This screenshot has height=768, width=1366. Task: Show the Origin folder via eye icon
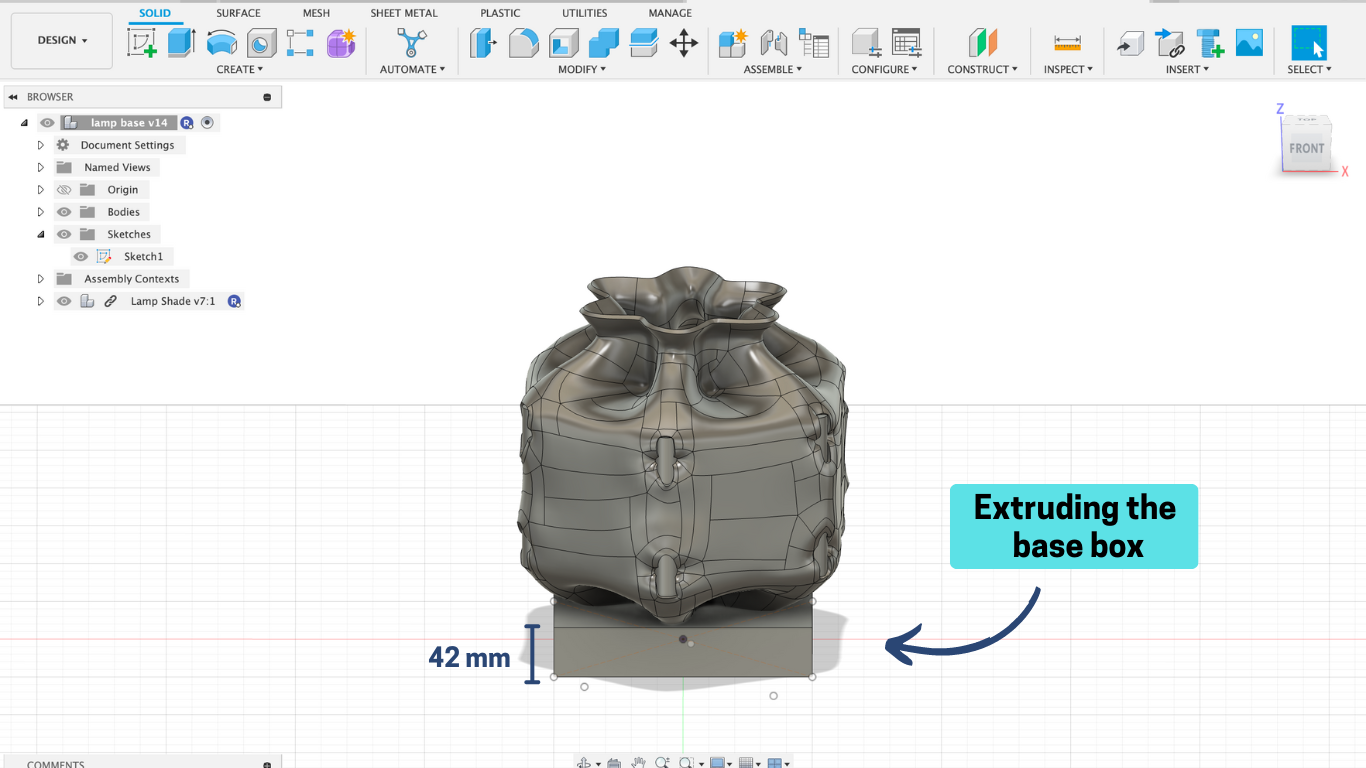64,190
